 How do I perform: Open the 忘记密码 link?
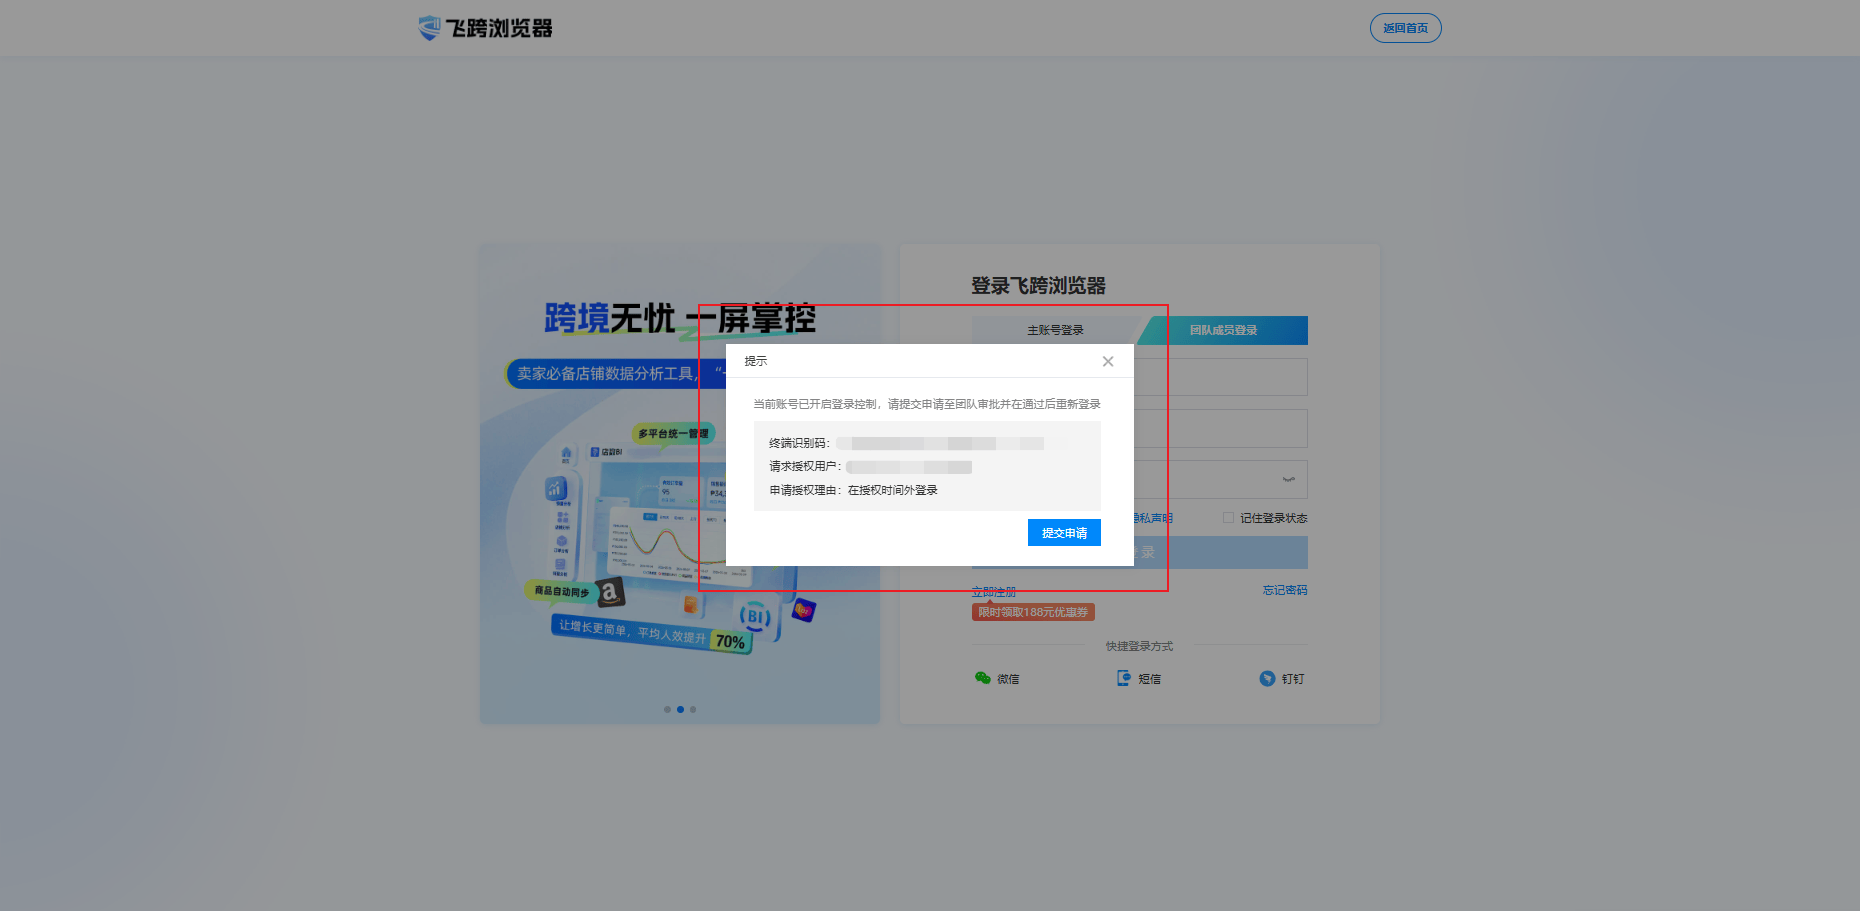tap(1285, 590)
